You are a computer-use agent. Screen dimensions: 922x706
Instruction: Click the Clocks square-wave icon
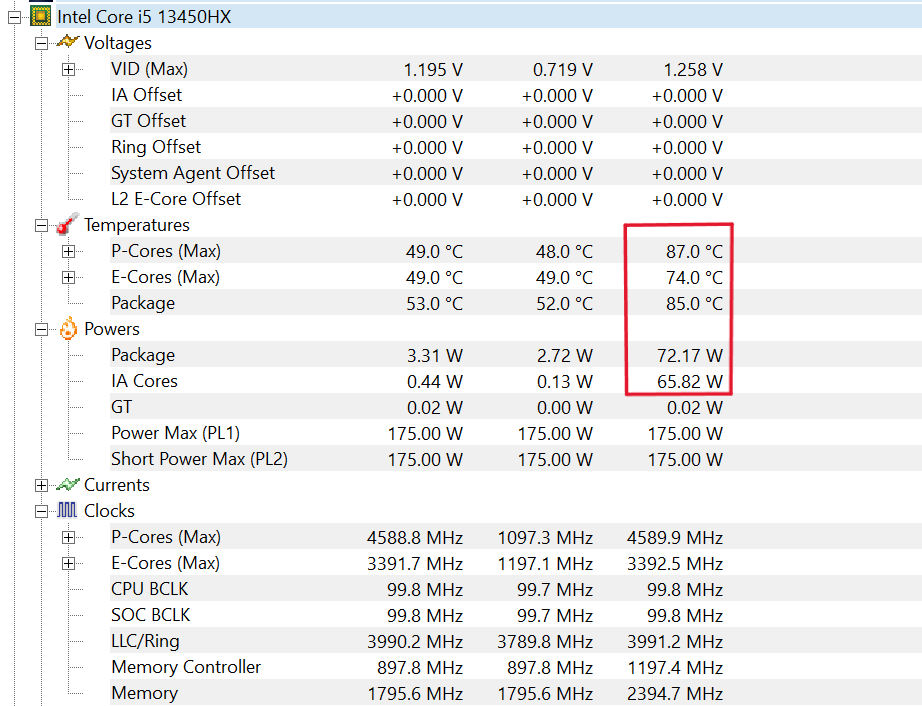67,510
